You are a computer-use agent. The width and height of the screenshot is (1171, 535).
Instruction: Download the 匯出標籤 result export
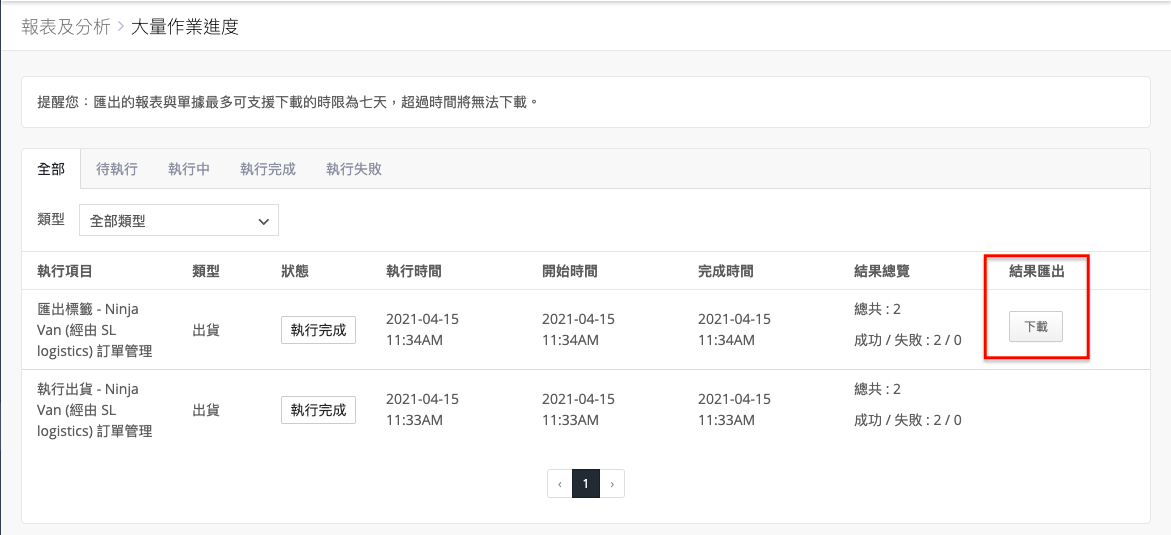pyautogui.click(x=1036, y=327)
